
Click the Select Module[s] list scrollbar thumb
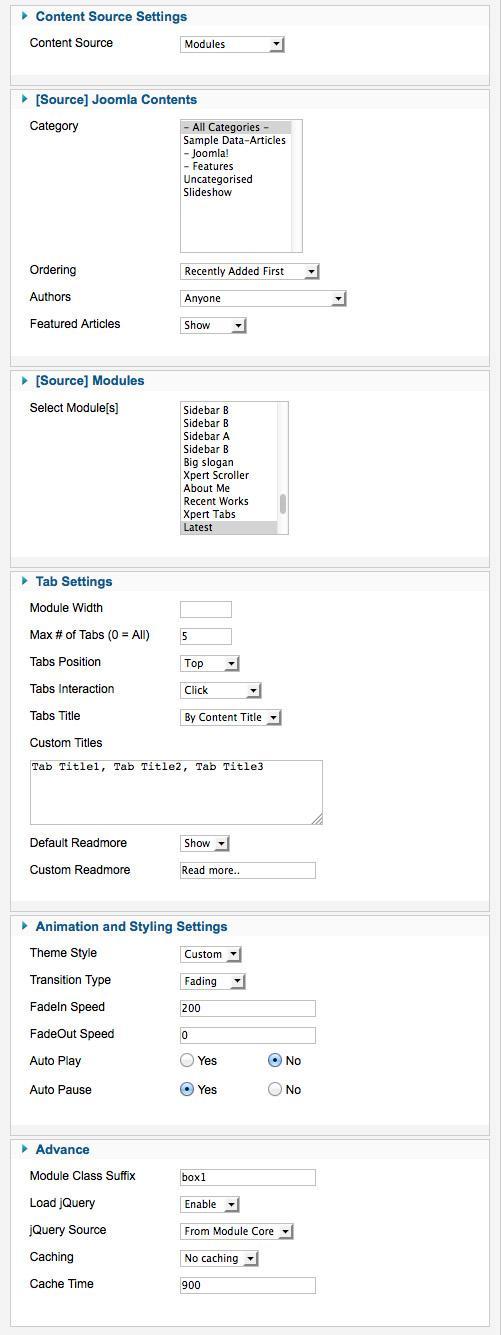coord(283,503)
